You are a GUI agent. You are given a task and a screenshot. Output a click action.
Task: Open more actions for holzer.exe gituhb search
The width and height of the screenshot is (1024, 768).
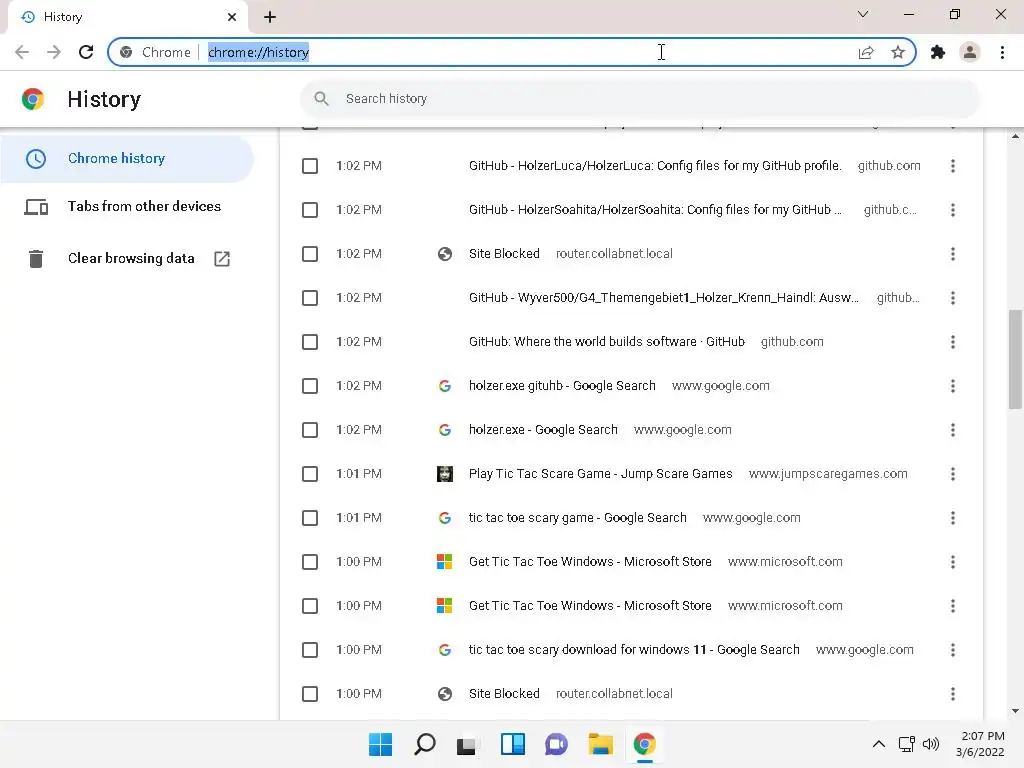(x=953, y=386)
